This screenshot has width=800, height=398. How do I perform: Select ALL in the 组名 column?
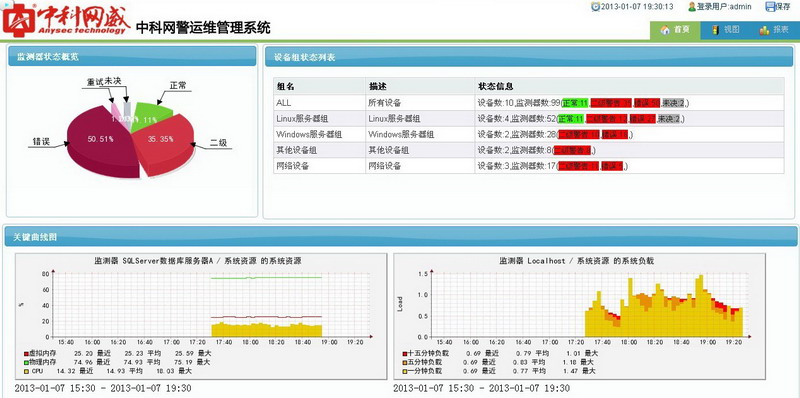click(x=284, y=103)
